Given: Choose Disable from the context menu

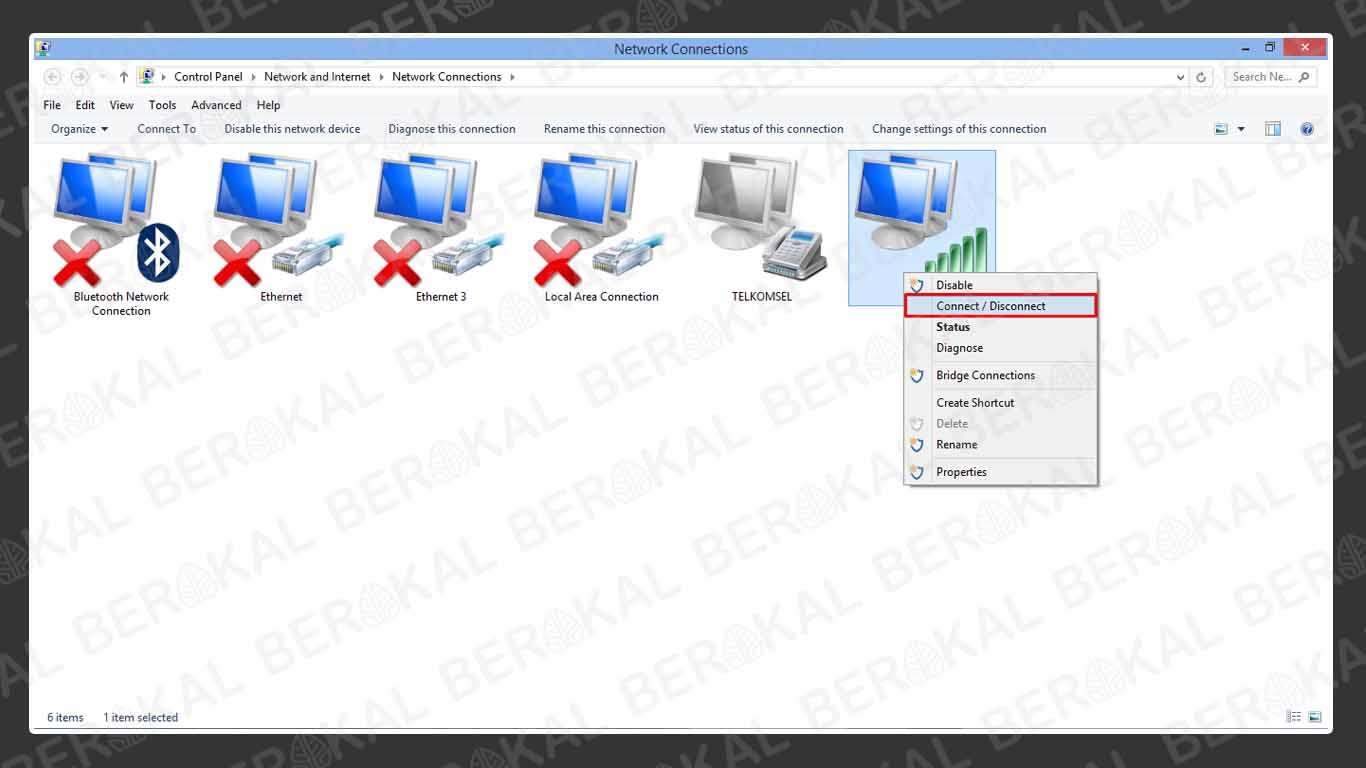Looking at the screenshot, I should (1000, 285).
